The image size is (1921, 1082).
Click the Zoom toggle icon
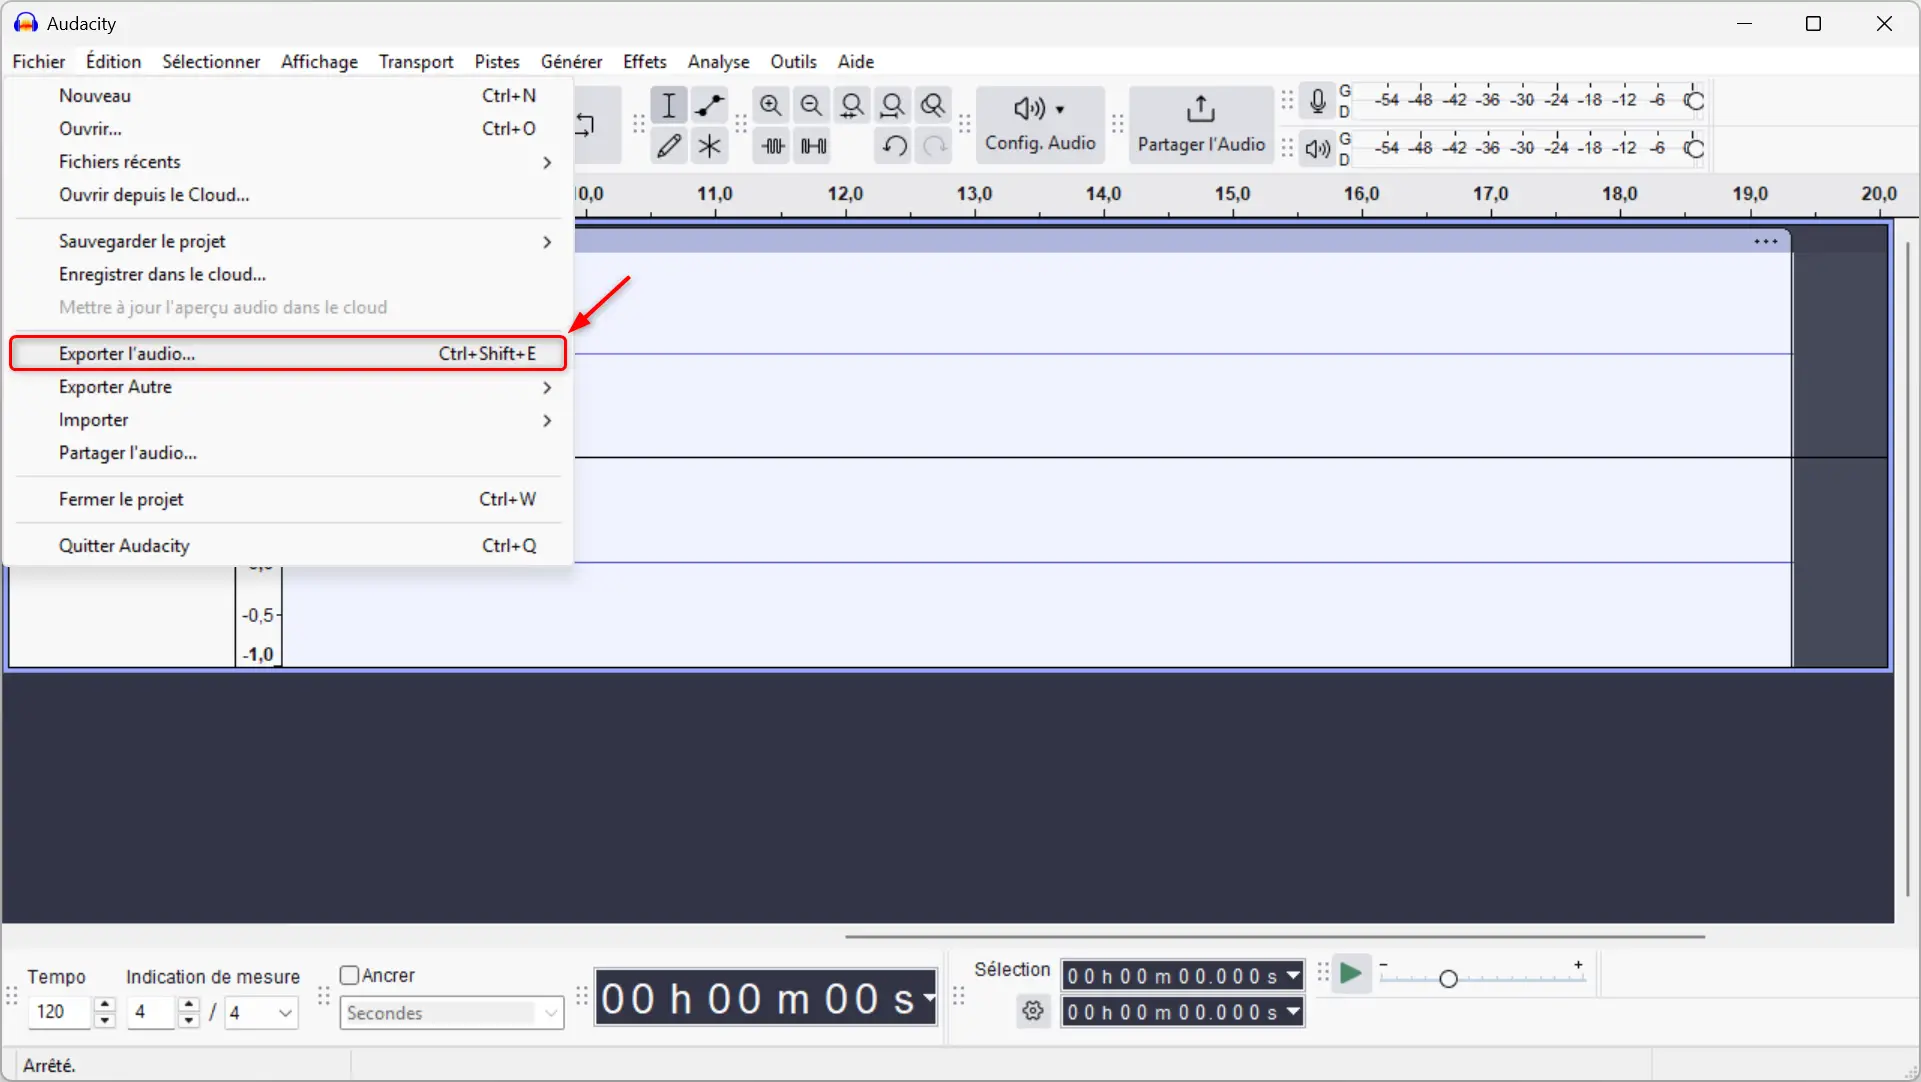click(x=933, y=105)
